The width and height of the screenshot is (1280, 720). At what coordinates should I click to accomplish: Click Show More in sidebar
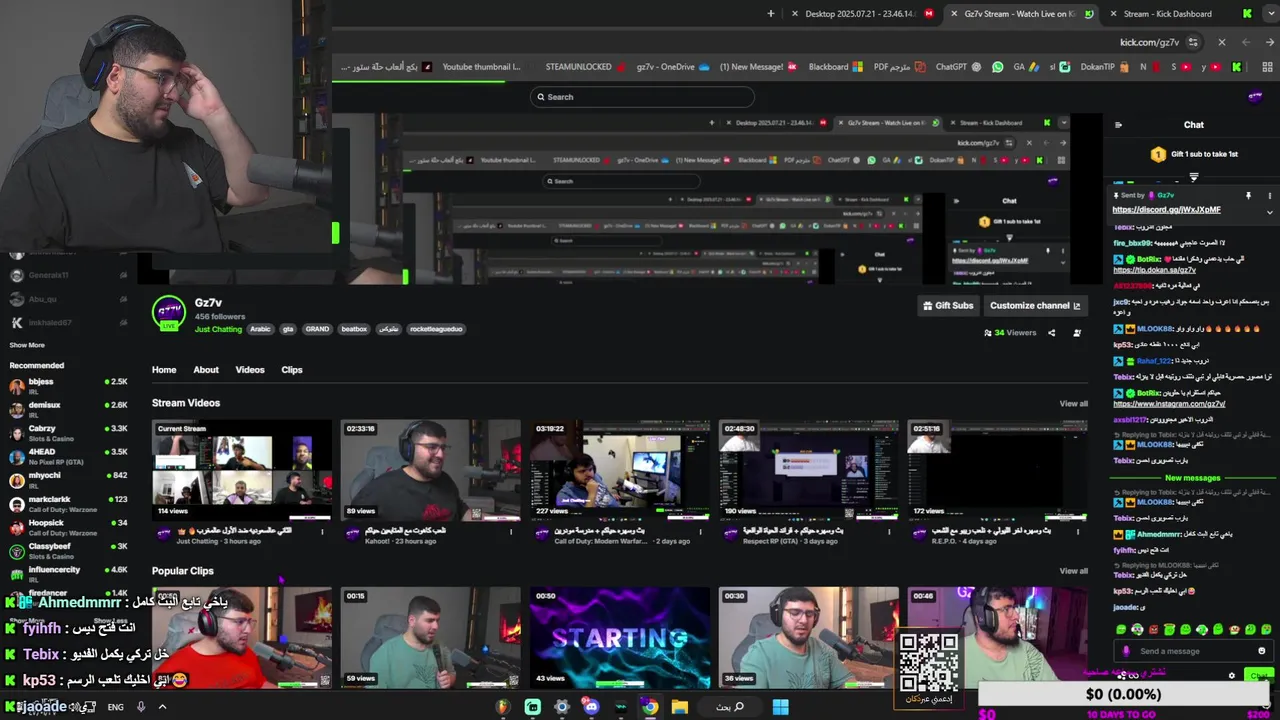[27, 345]
